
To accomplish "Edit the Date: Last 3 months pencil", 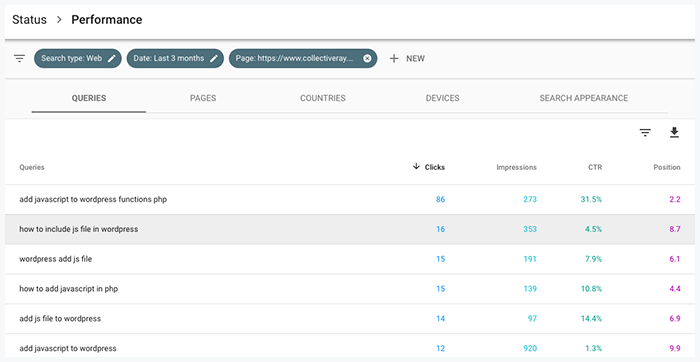I will pyautogui.click(x=214, y=58).
